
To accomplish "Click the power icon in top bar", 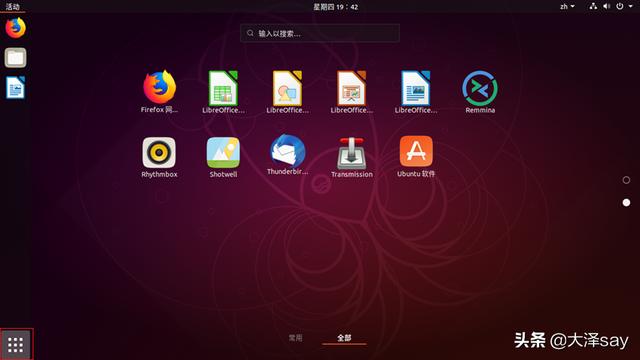I will tap(620, 6).
